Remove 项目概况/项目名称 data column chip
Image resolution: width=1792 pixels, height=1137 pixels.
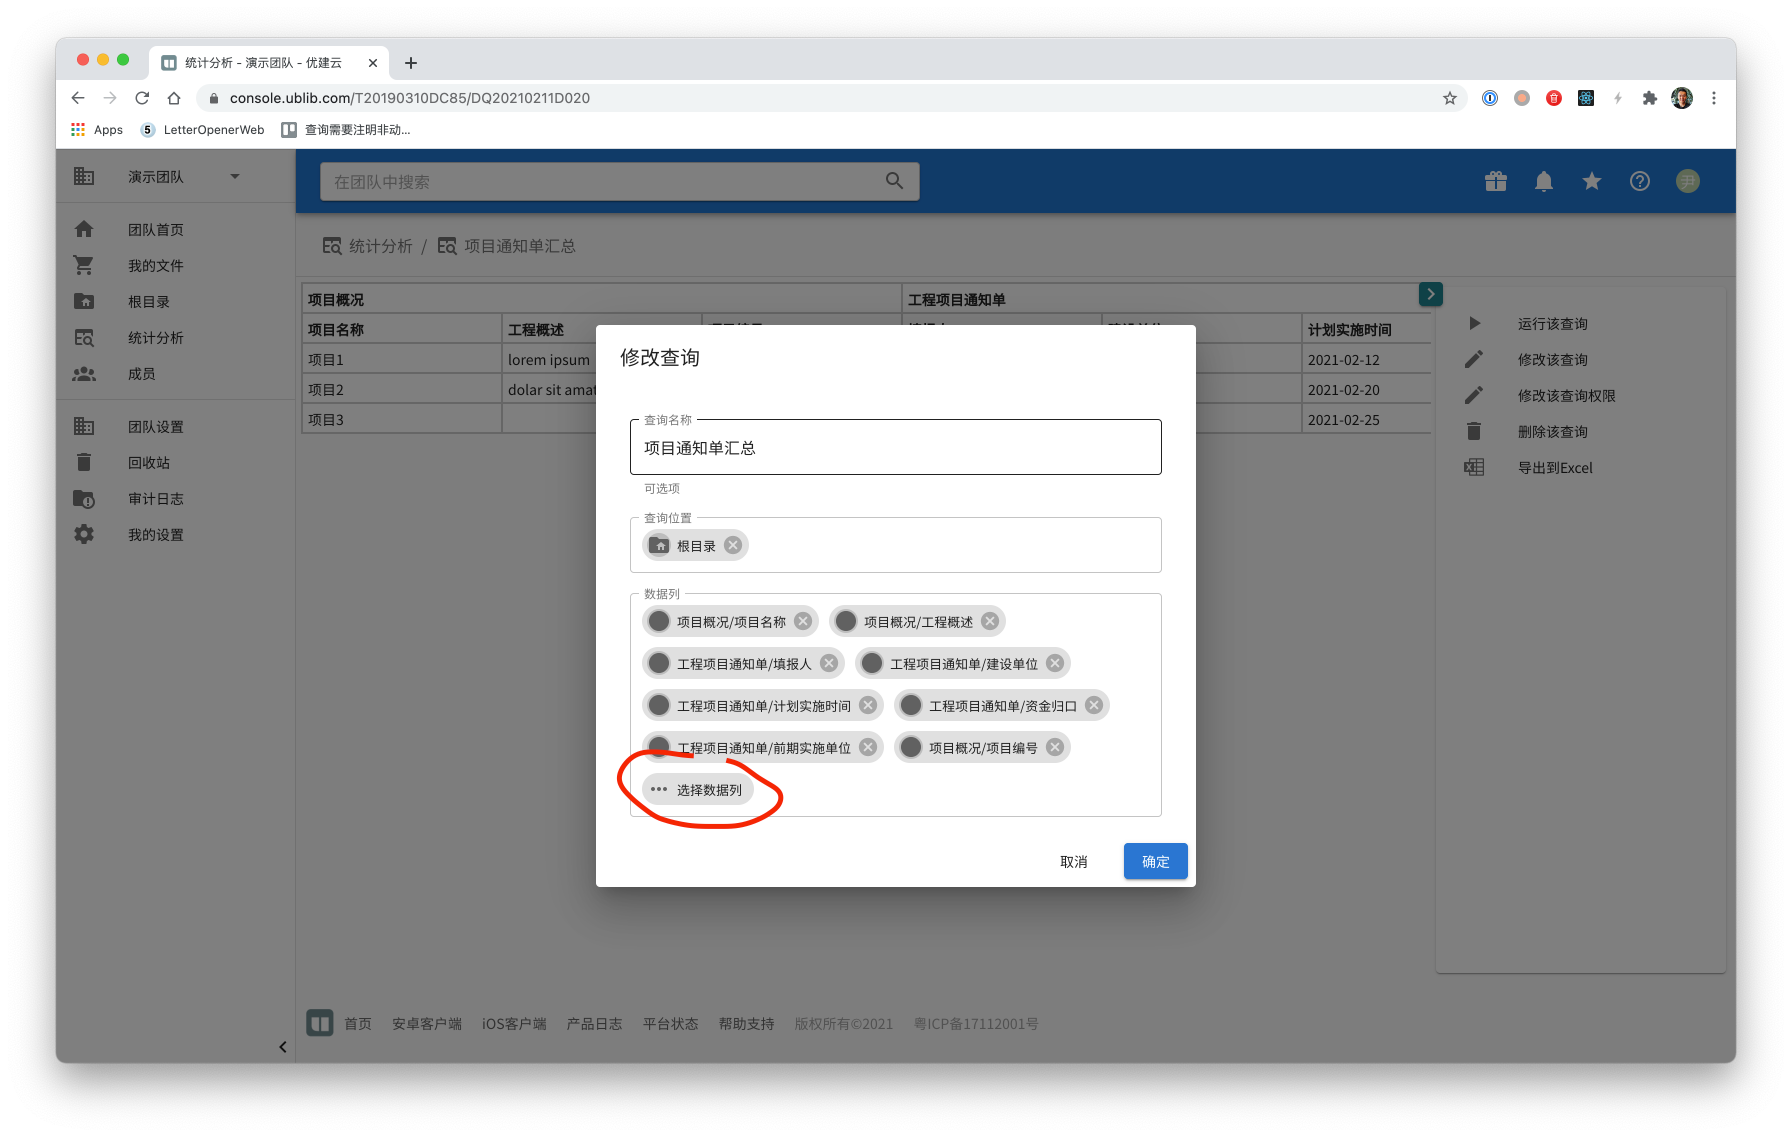click(x=803, y=622)
